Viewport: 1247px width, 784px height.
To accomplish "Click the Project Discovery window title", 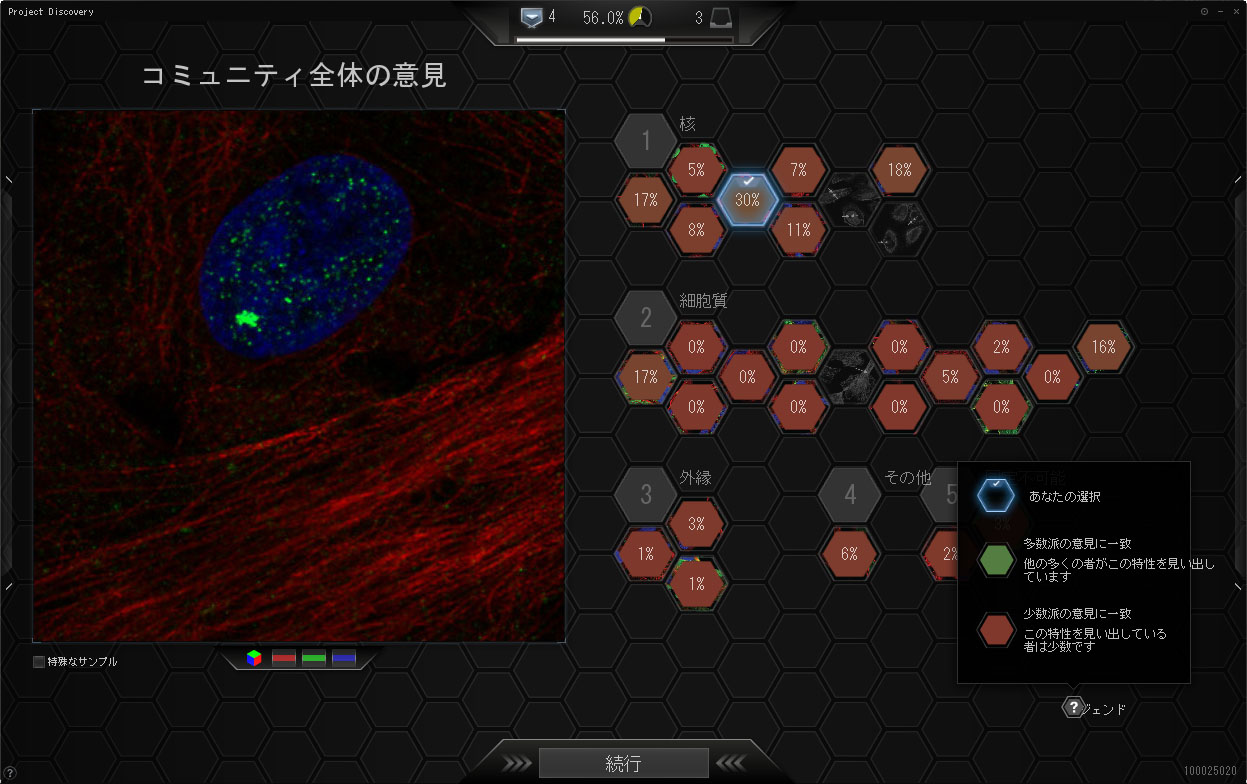I will coord(51,12).
